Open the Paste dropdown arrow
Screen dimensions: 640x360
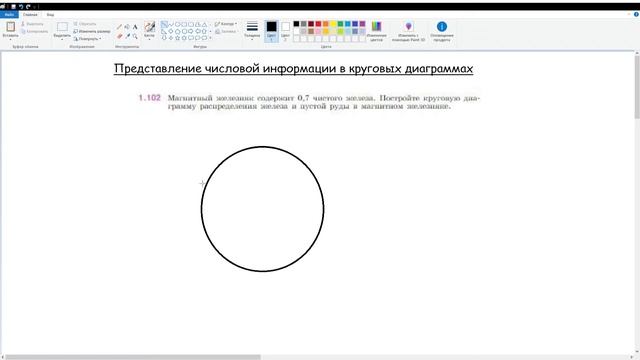[10, 39]
